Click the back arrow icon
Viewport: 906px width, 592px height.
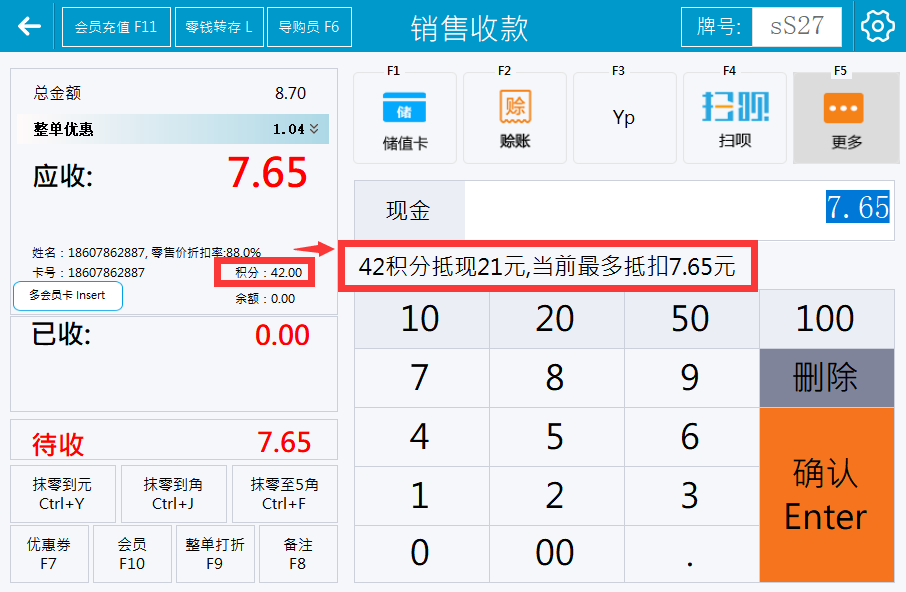point(29,26)
